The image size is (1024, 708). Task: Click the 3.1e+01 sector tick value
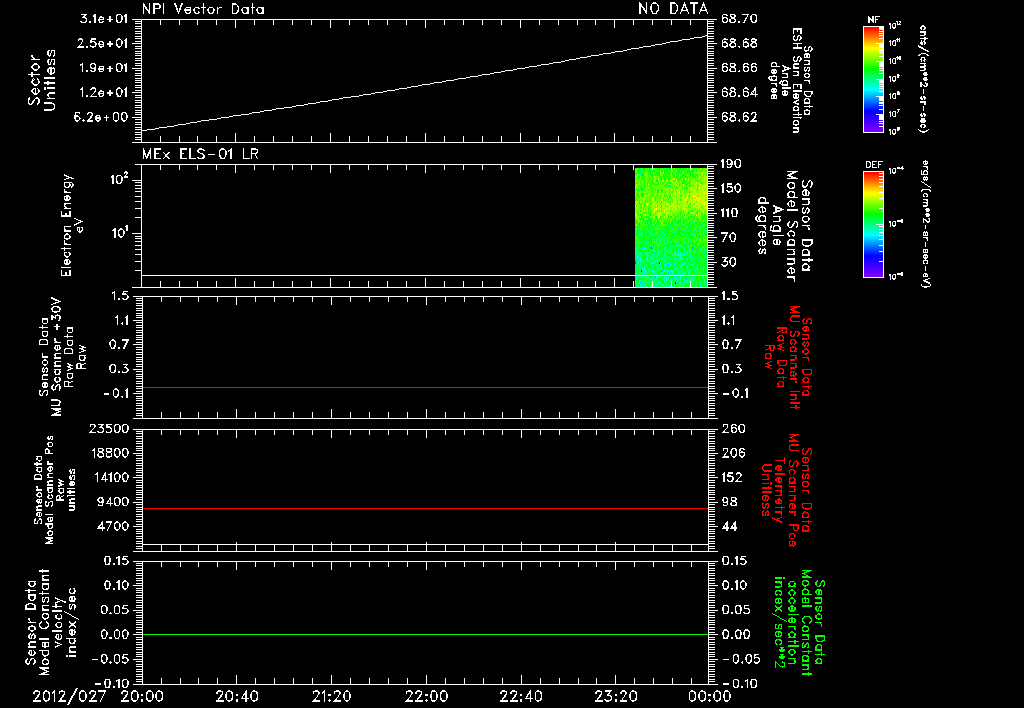click(x=104, y=18)
